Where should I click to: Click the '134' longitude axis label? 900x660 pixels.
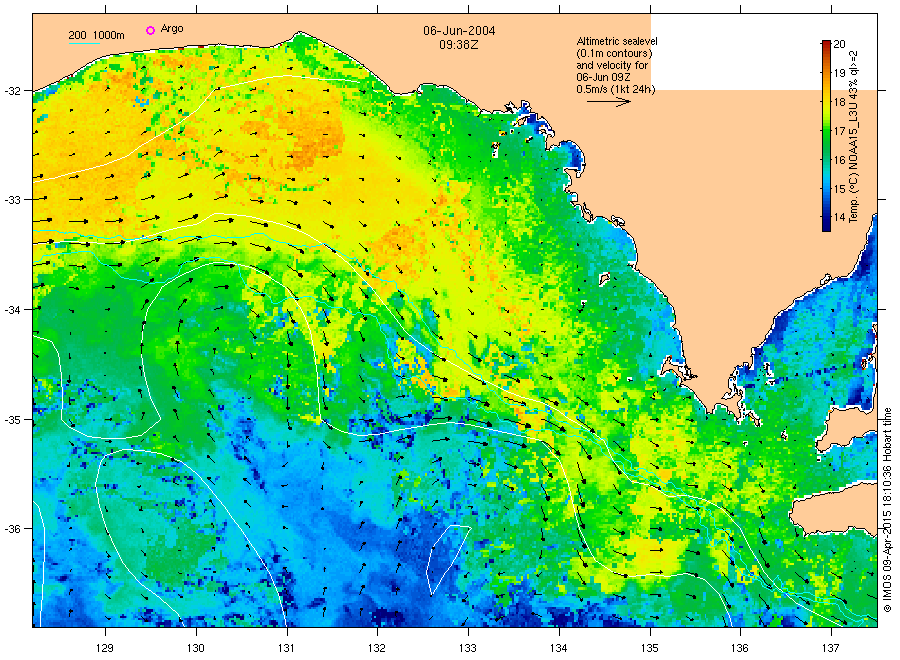tap(558, 648)
